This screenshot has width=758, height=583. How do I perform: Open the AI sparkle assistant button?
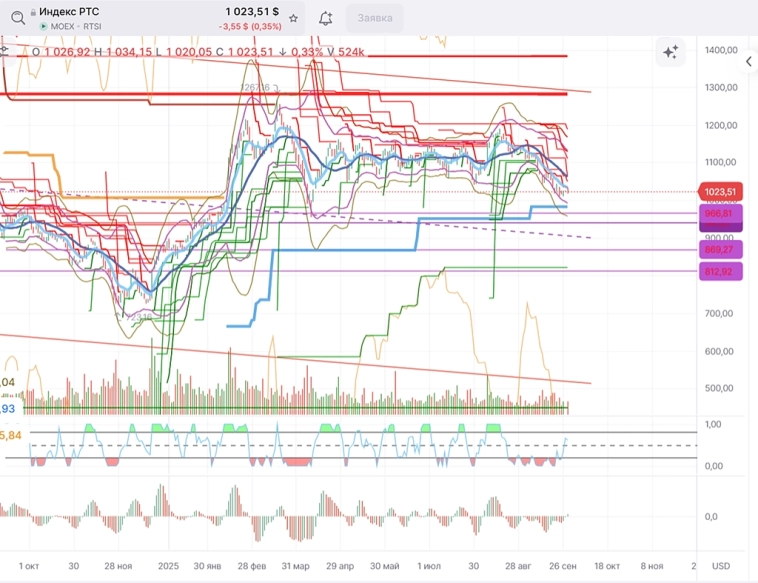tap(671, 52)
